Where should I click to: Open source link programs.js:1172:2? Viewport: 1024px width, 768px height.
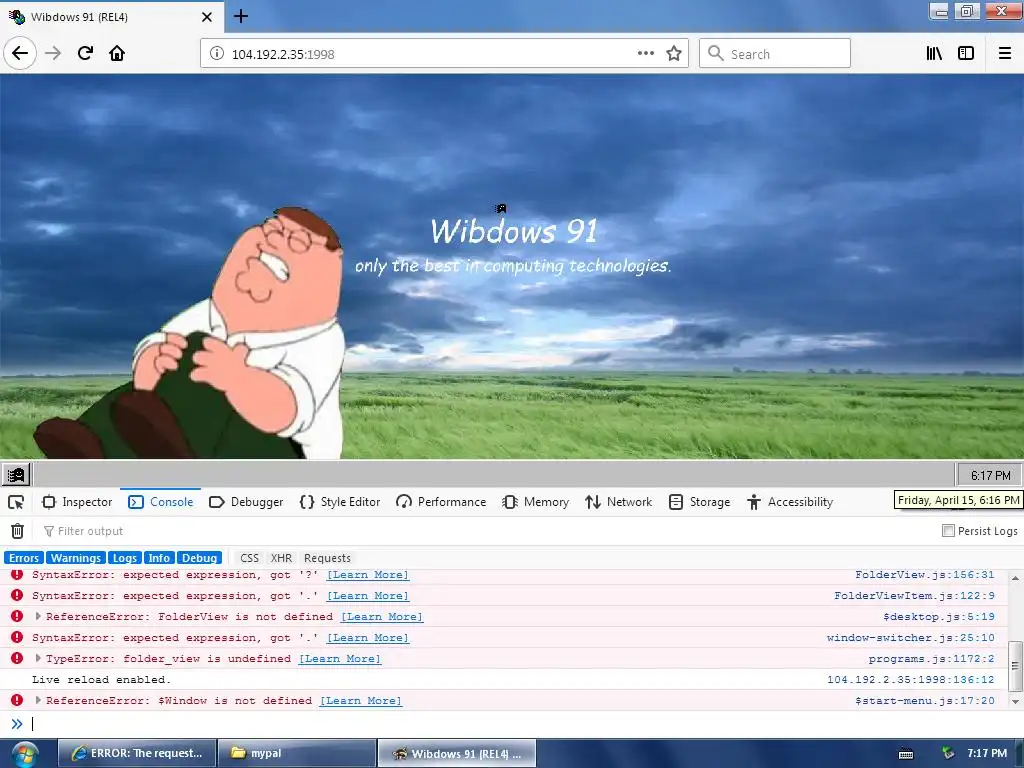click(932, 658)
